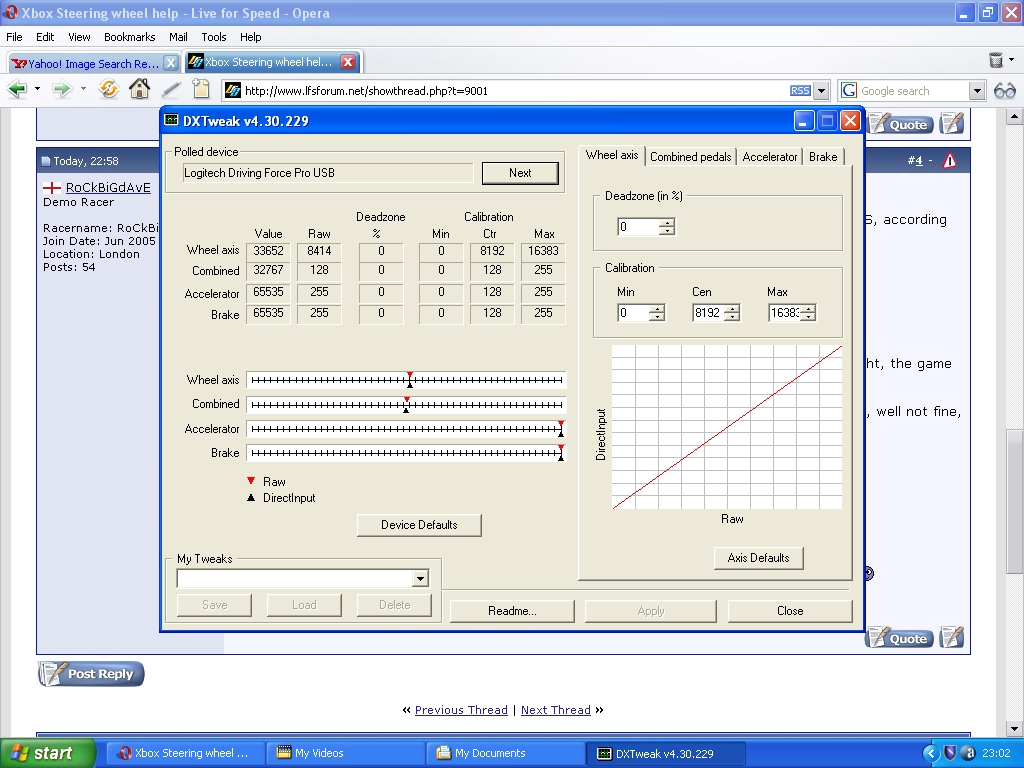Image resolution: width=1024 pixels, height=768 pixels.
Task: Open the trash closed-tabs icon
Action: click(996, 60)
